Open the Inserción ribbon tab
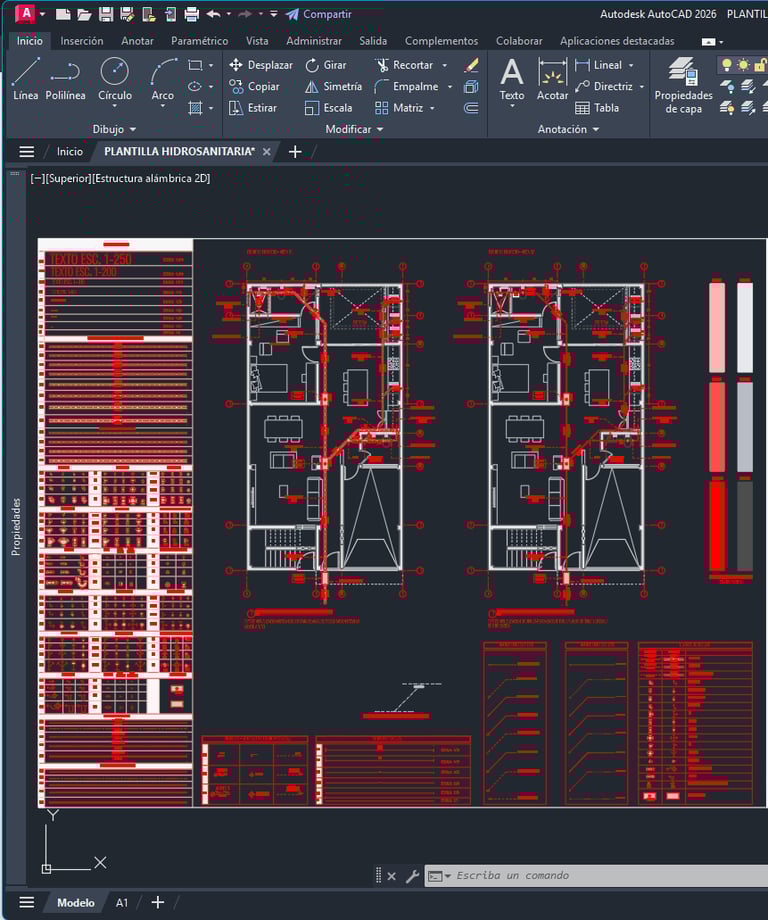768x920 pixels. pyautogui.click(x=82, y=41)
